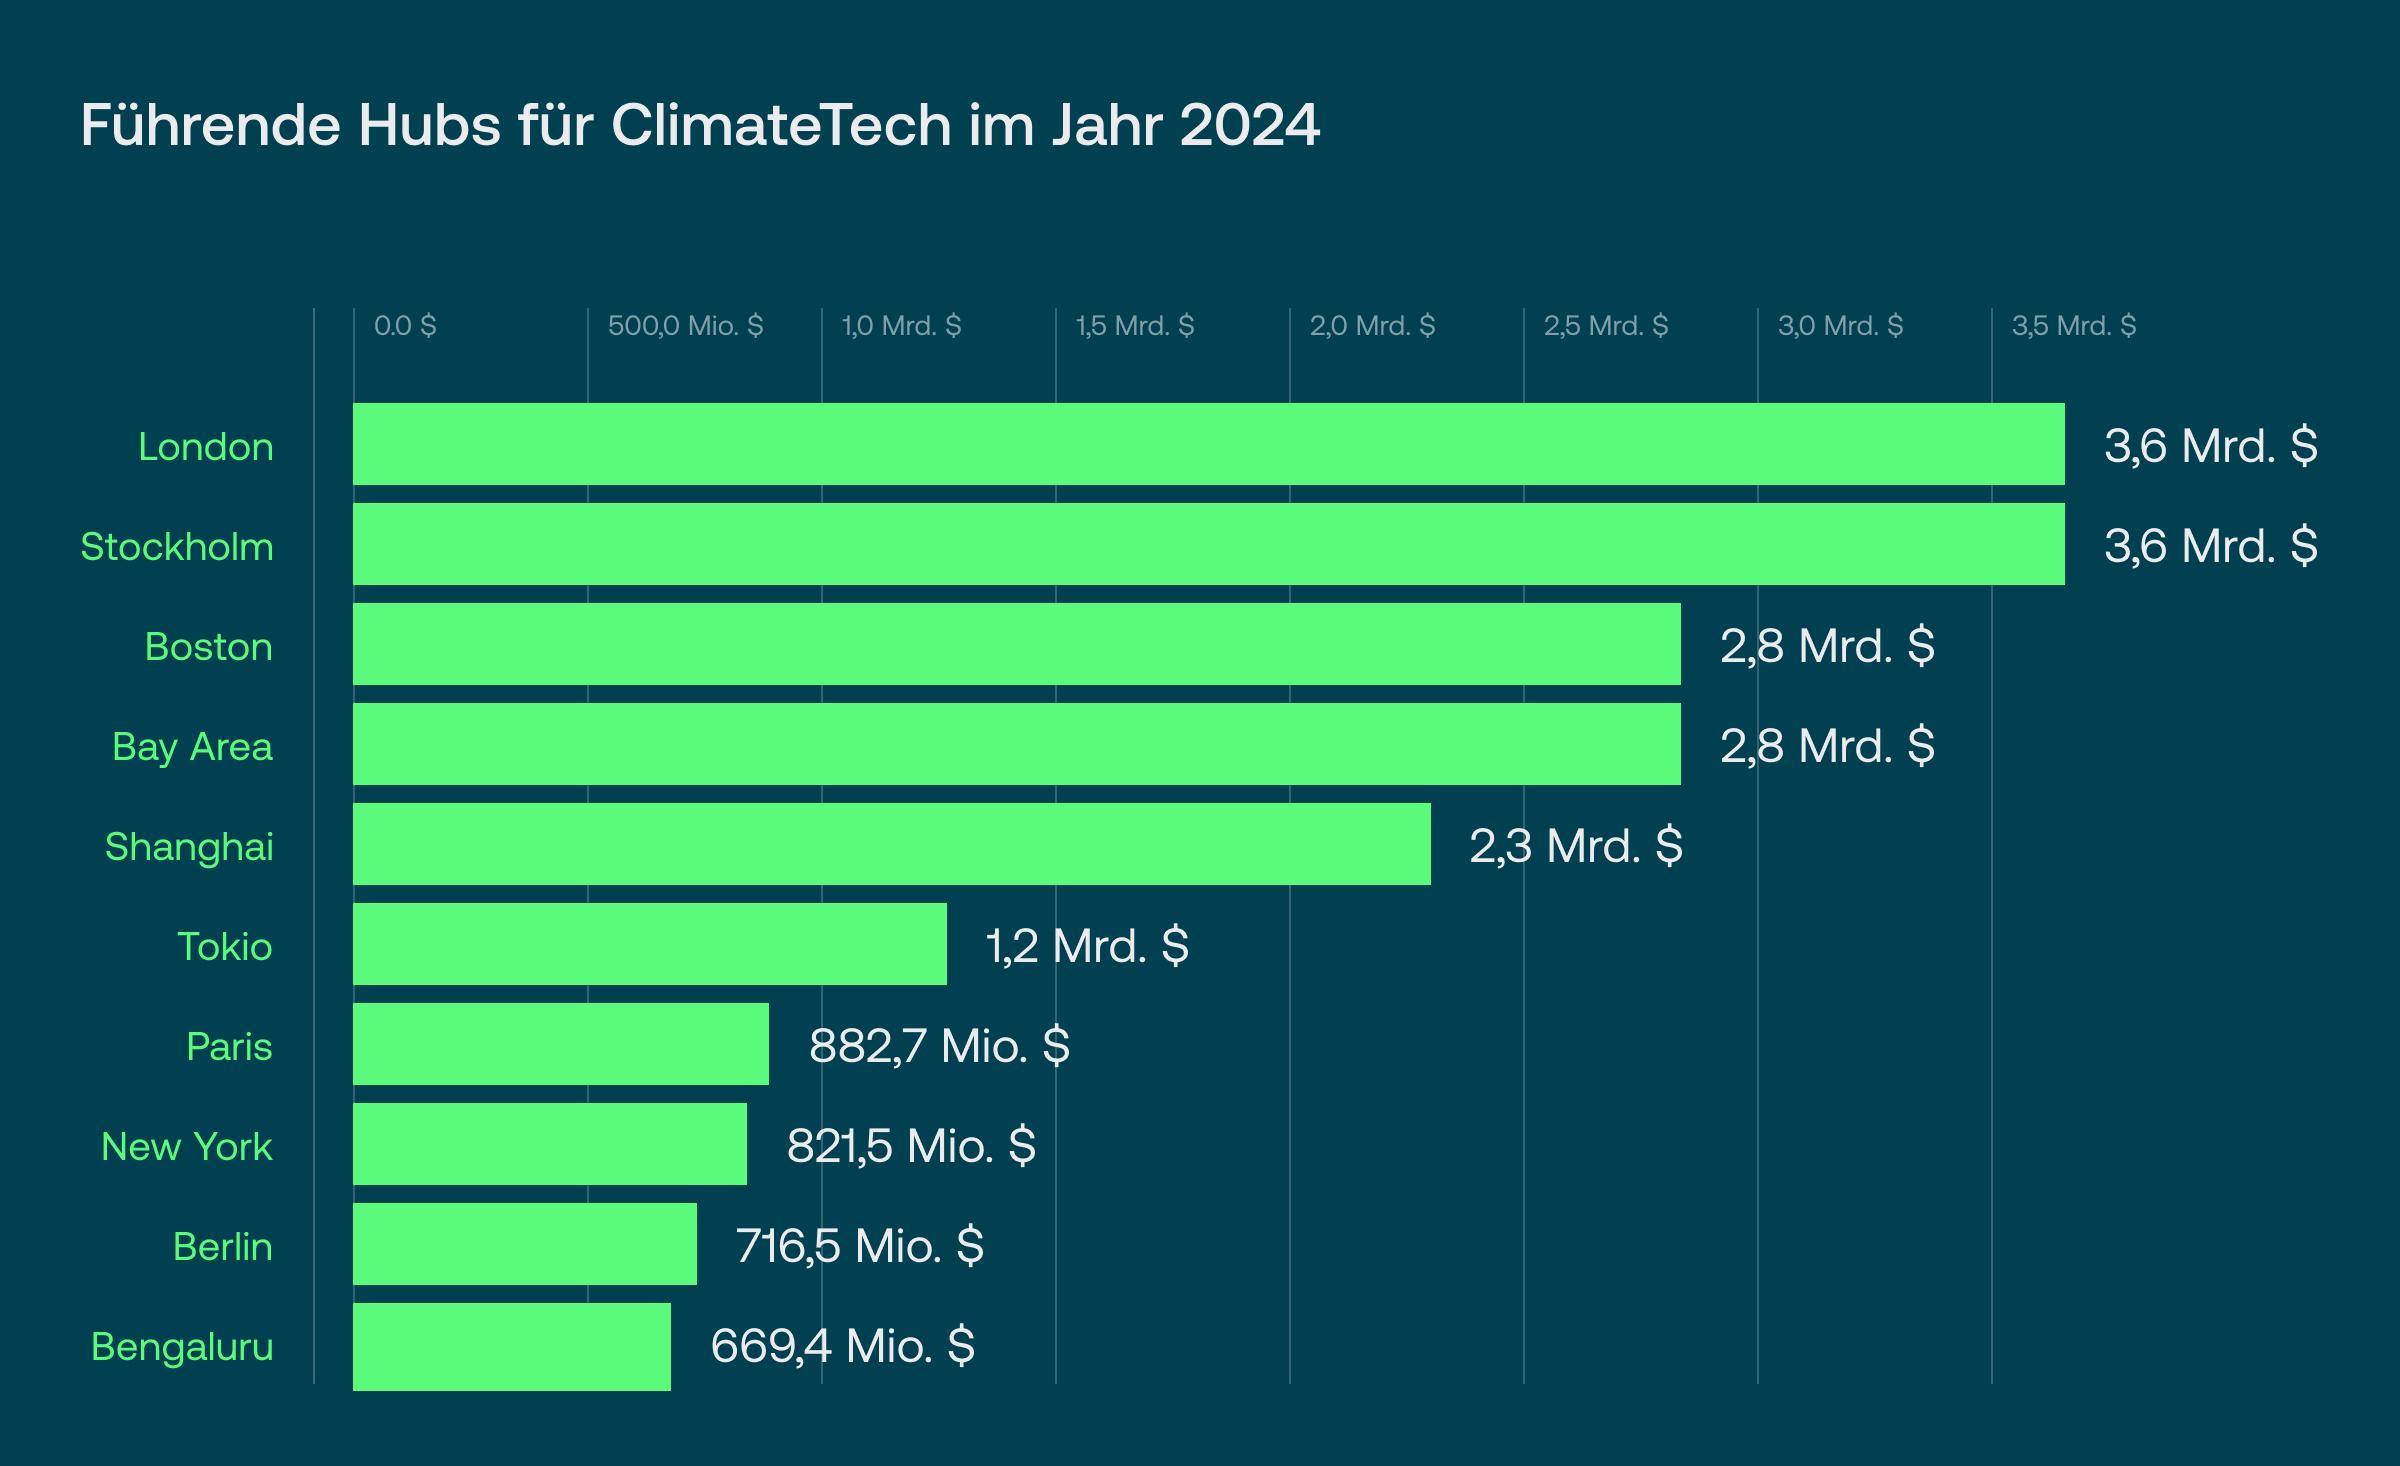Screen dimensions: 2400x1466
Task: Click the Stockholm bar
Action: click(1208, 544)
